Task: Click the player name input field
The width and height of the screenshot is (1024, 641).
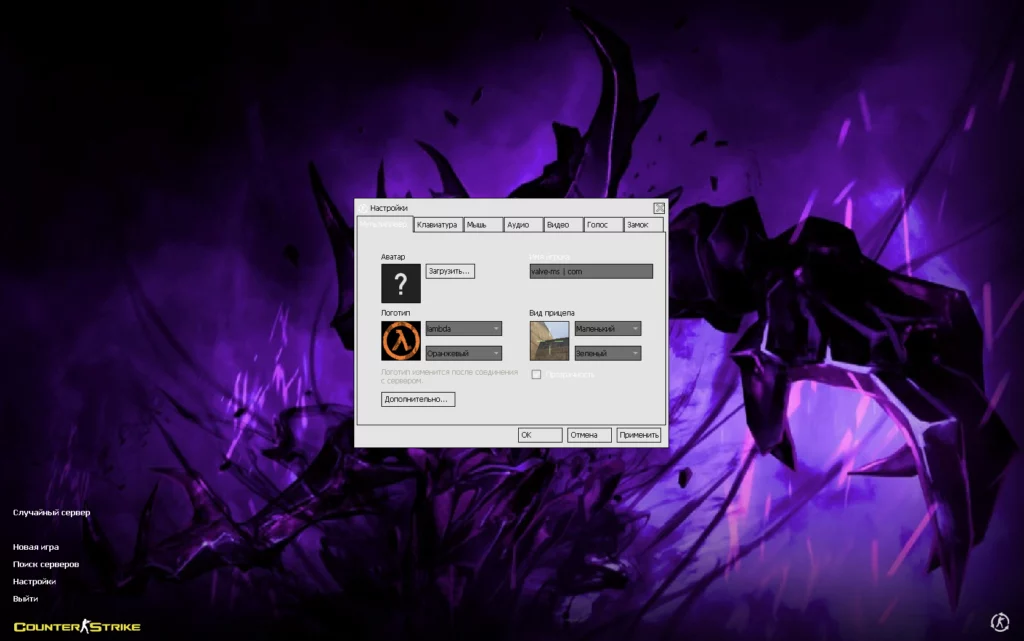Action: 590,270
